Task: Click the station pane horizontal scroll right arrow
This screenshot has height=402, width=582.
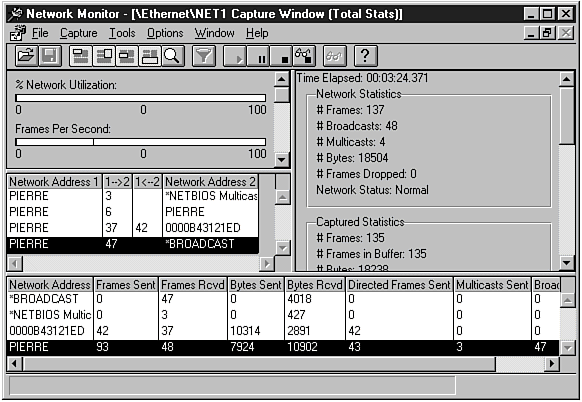Action: 552,363
